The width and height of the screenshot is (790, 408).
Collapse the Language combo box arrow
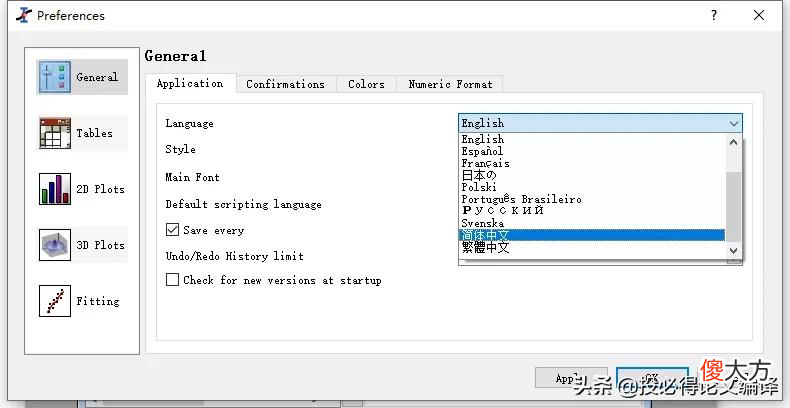coord(734,123)
